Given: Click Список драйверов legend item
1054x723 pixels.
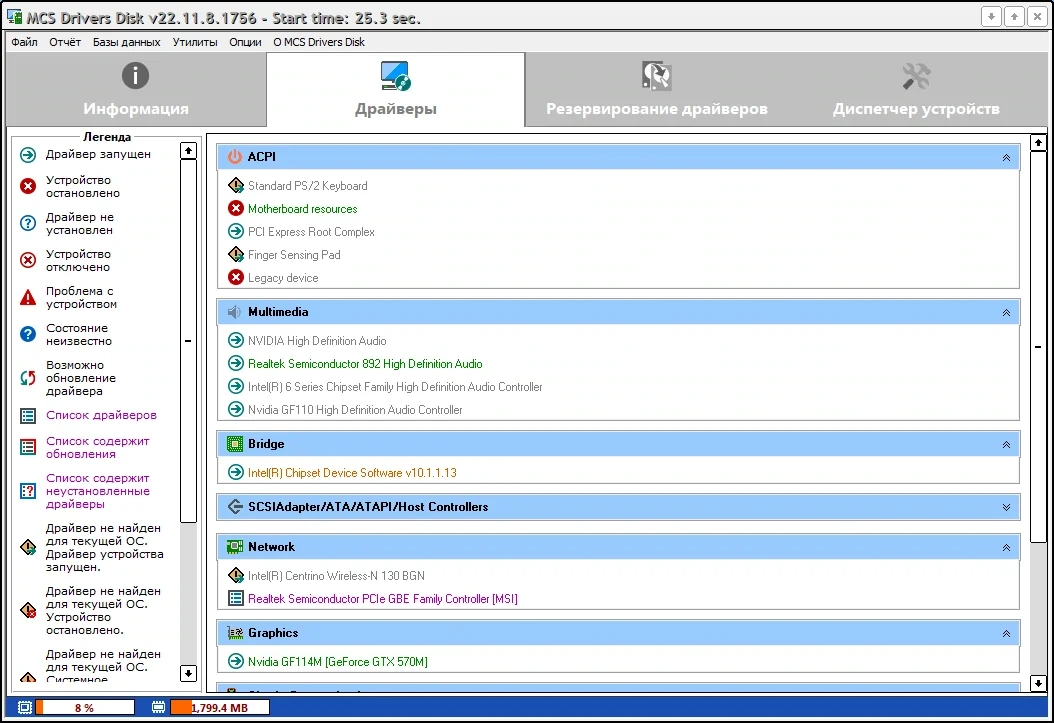Looking at the screenshot, I should [101, 415].
